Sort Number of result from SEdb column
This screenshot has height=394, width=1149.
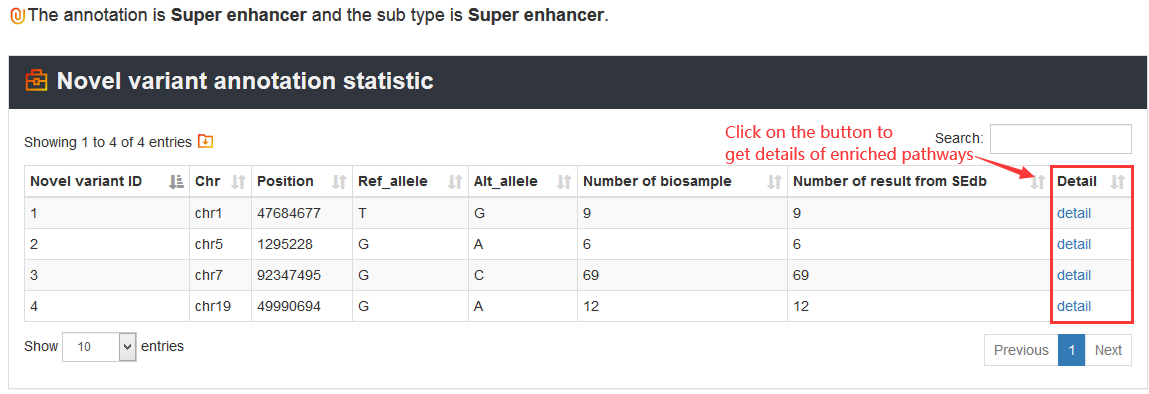coord(1037,182)
